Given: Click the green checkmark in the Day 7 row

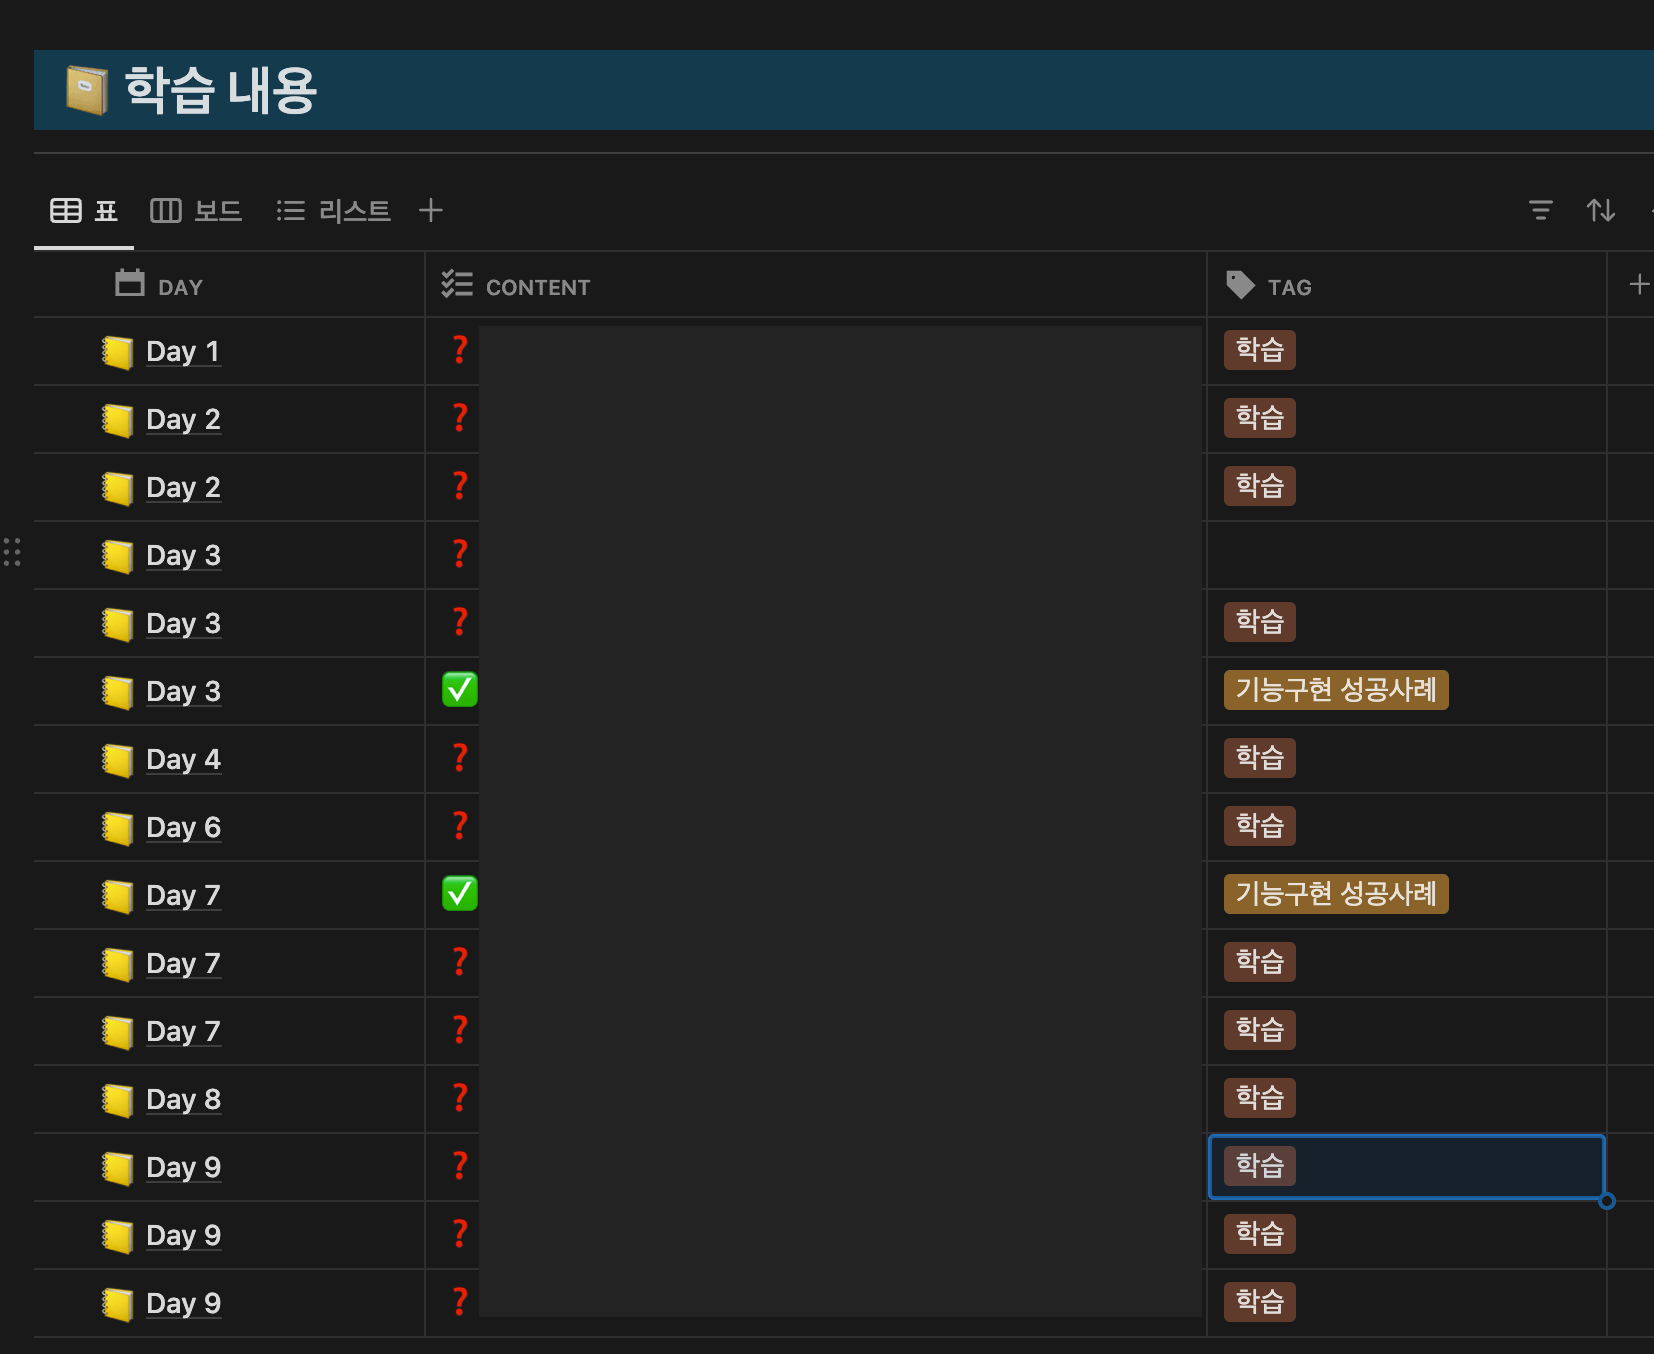Looking at the screenshot, I should 460,894.
